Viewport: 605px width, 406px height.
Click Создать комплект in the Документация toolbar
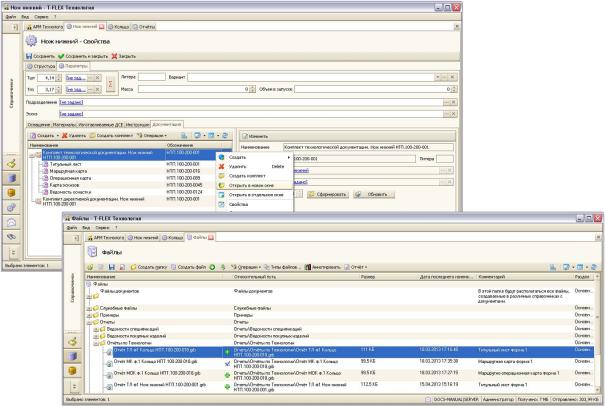point(111,135)
